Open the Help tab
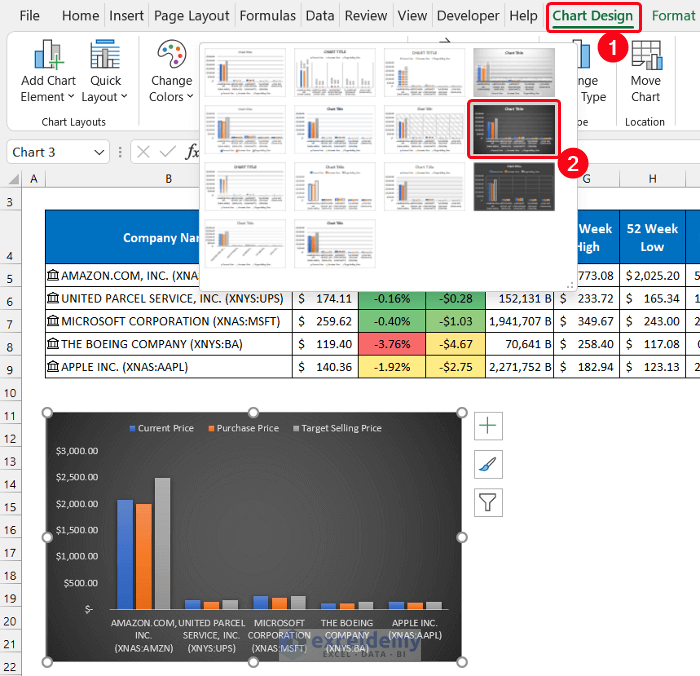700x676 pixels. (x=523, y=16)
